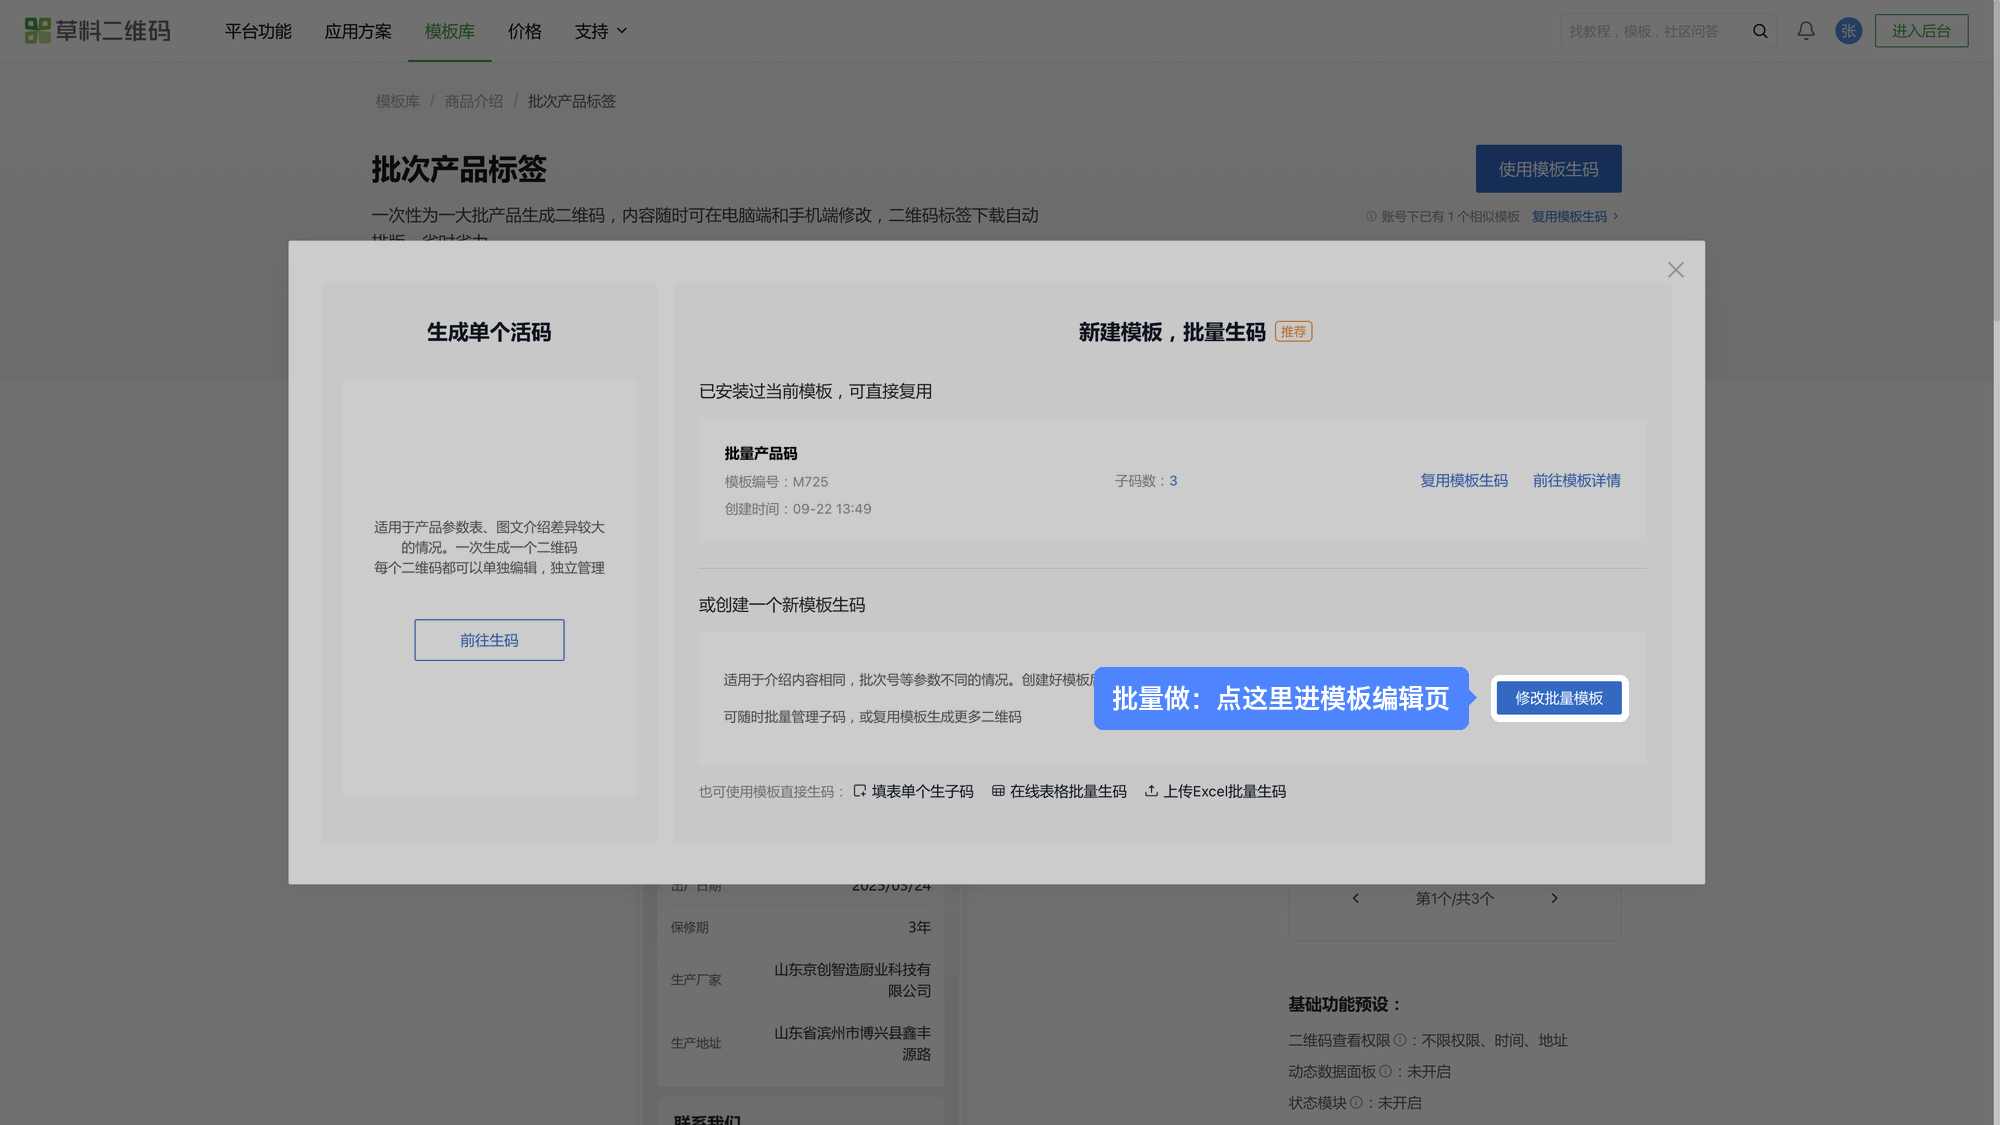2000x1125 pixels.
Task: Click the 批次产品标签 breadcrumb text
Action: pos(572,101)
